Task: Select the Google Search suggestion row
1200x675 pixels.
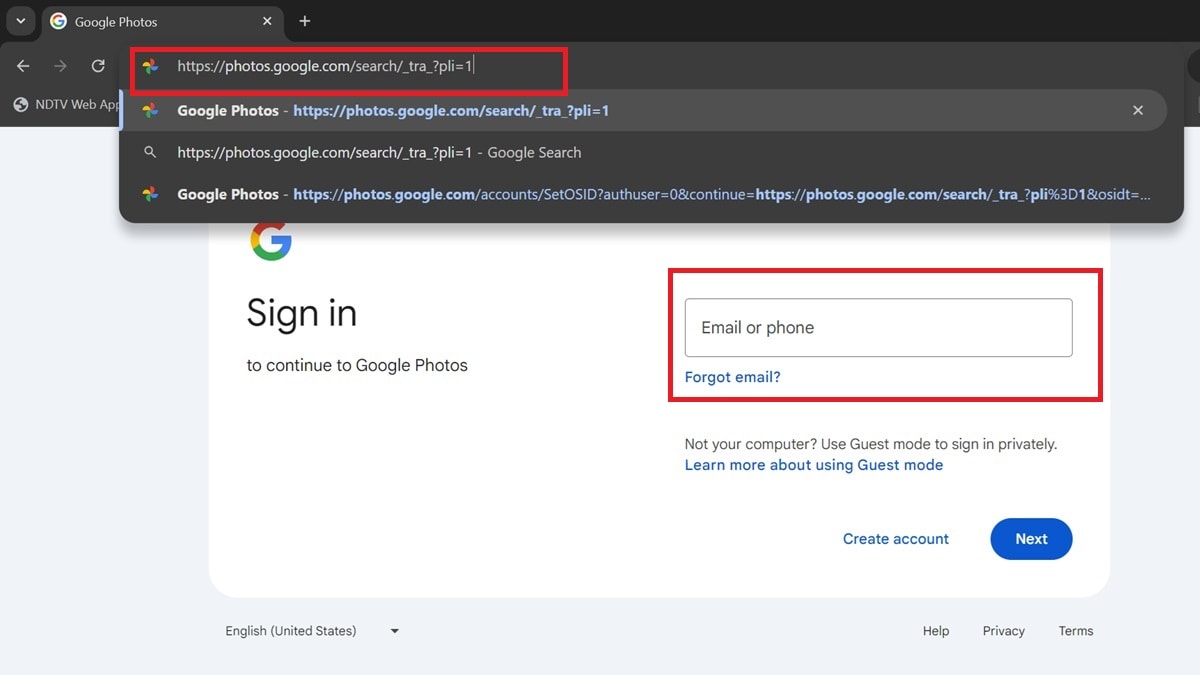Action: coord(643,153)
